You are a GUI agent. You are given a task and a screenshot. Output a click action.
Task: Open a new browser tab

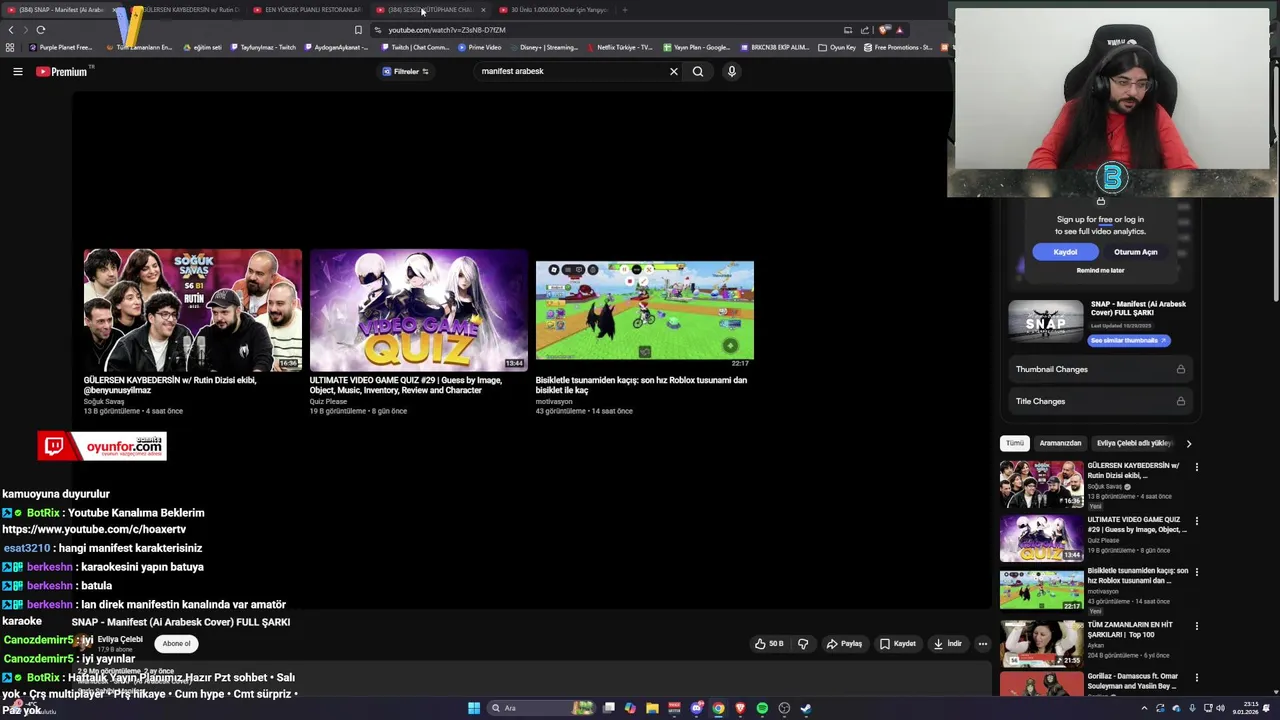(624, 10)
